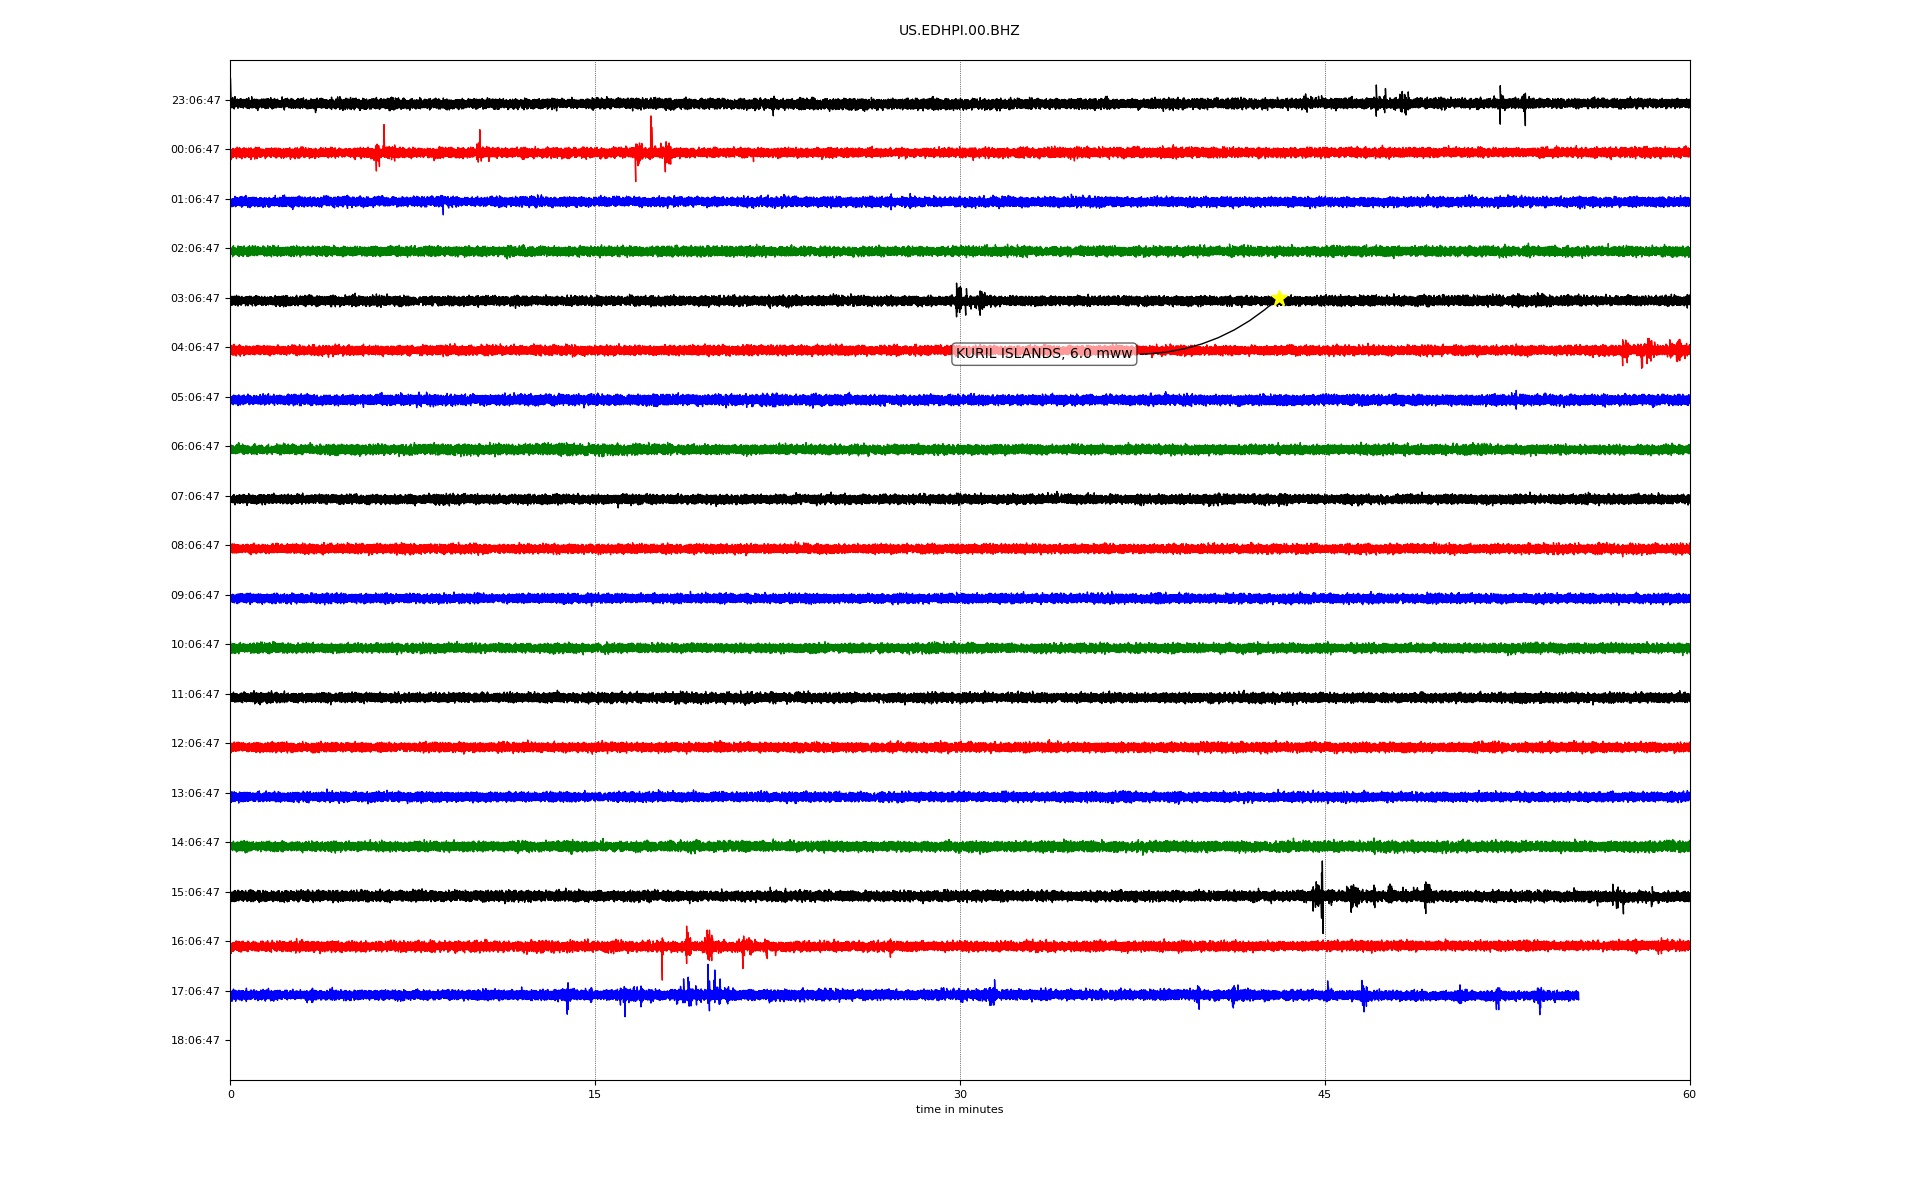Click the 05:06:47 time label

click(x=196, y=397)
